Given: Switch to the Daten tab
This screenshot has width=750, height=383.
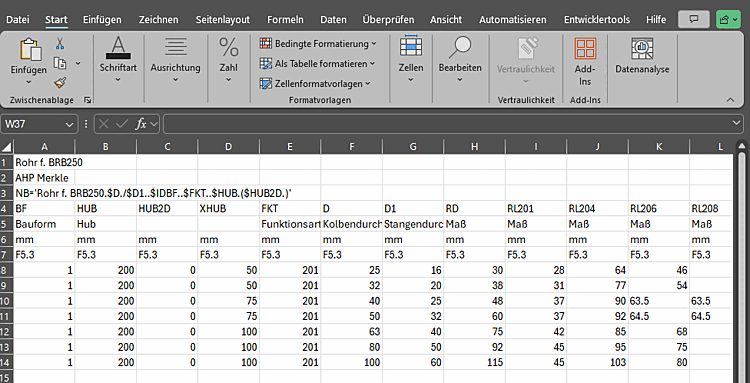Looking at the screenshot, I should click(x=333, y=20).
